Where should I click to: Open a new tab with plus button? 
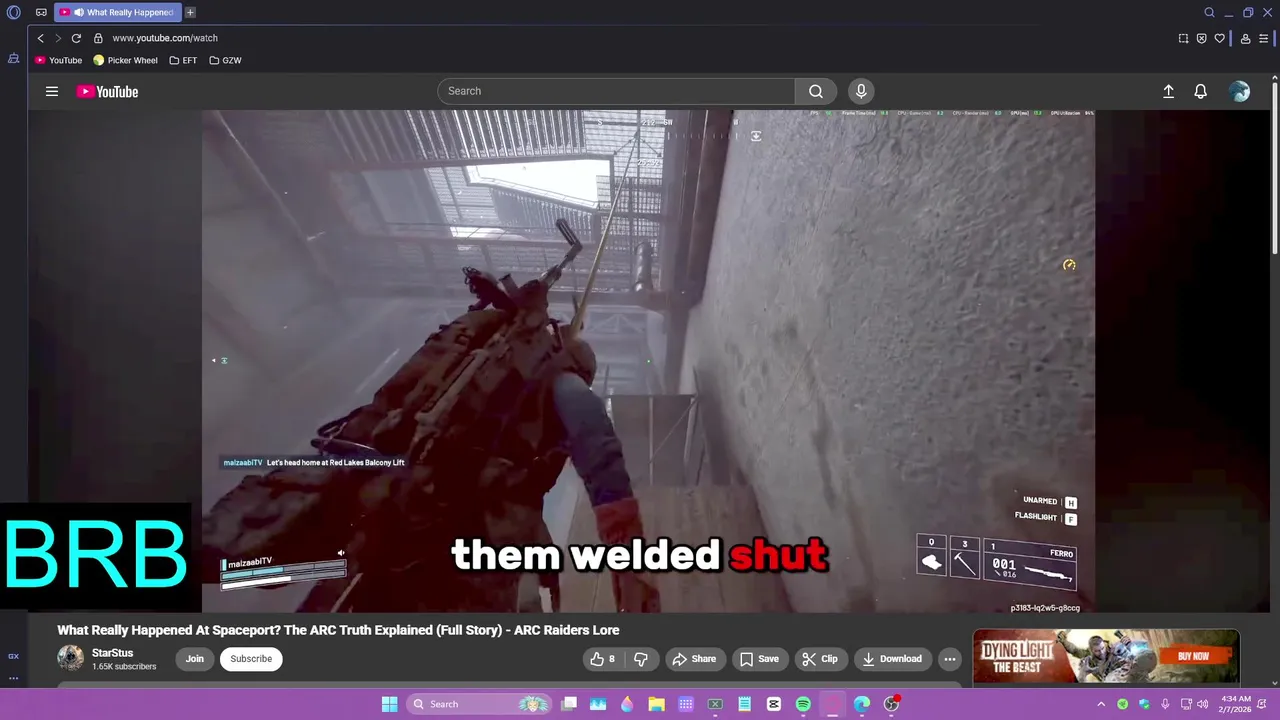coord(190,12)
